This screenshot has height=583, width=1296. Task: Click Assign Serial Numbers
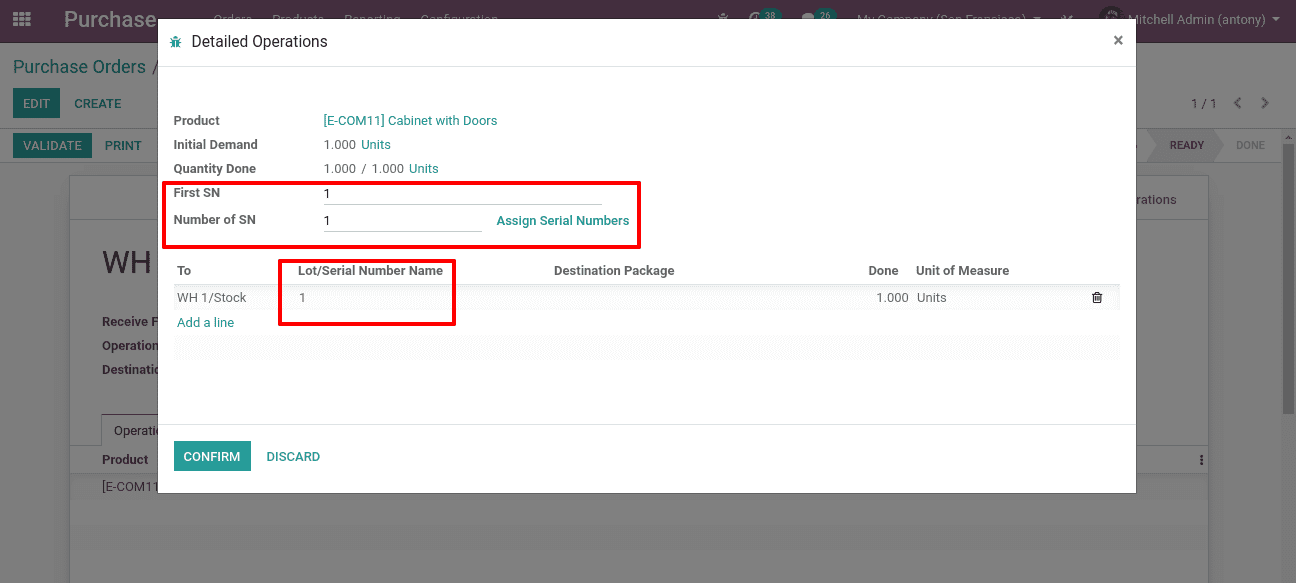(x=563, y=221)
